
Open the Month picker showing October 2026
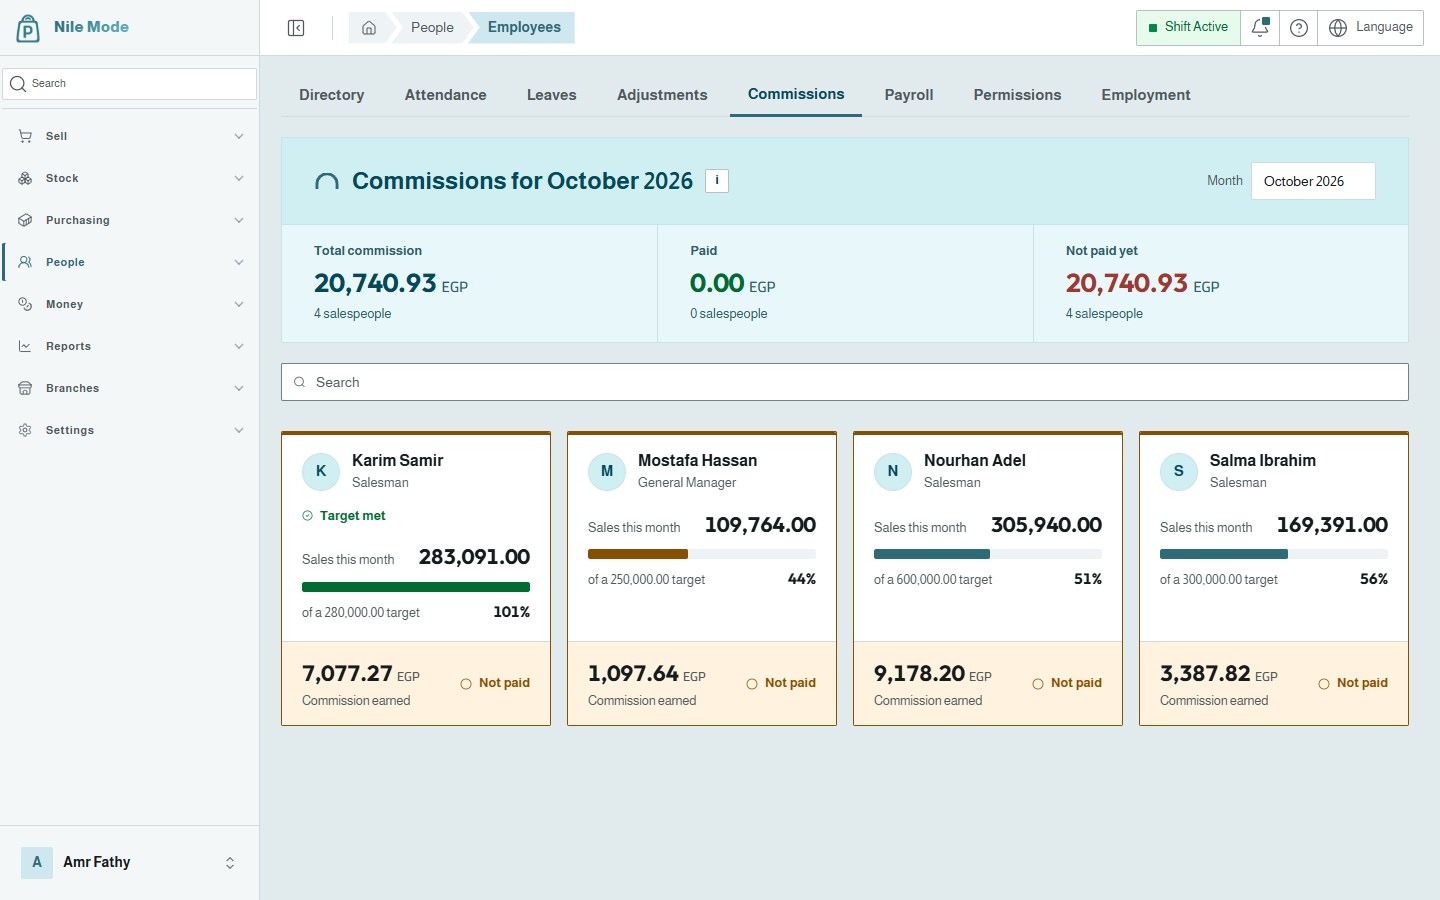pos(1313,181)
